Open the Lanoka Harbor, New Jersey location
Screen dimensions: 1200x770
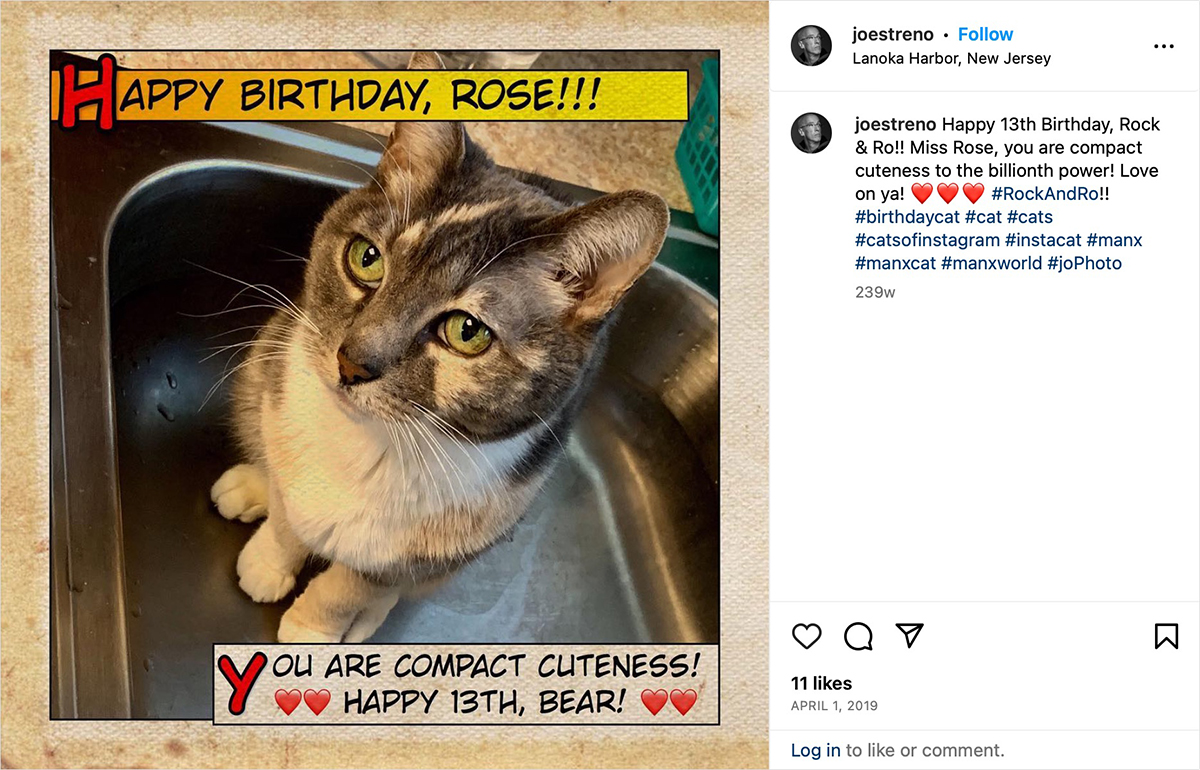pos(951,58)
